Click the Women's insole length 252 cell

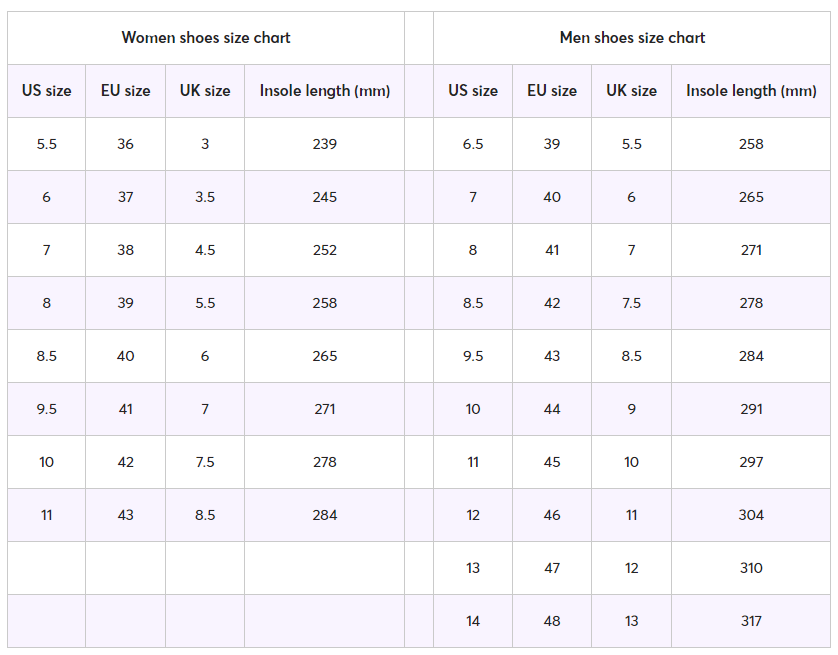pos(324,250)
